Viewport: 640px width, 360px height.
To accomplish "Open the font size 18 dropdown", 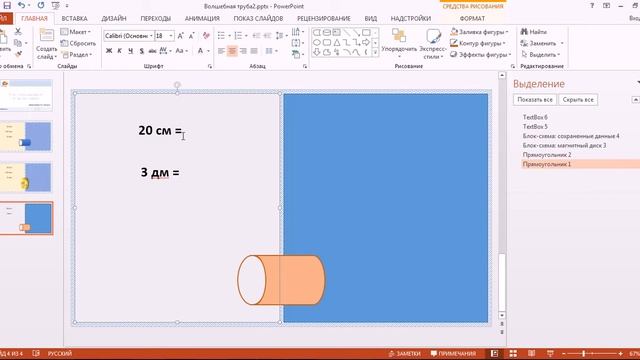I will (x=171, y=36).
